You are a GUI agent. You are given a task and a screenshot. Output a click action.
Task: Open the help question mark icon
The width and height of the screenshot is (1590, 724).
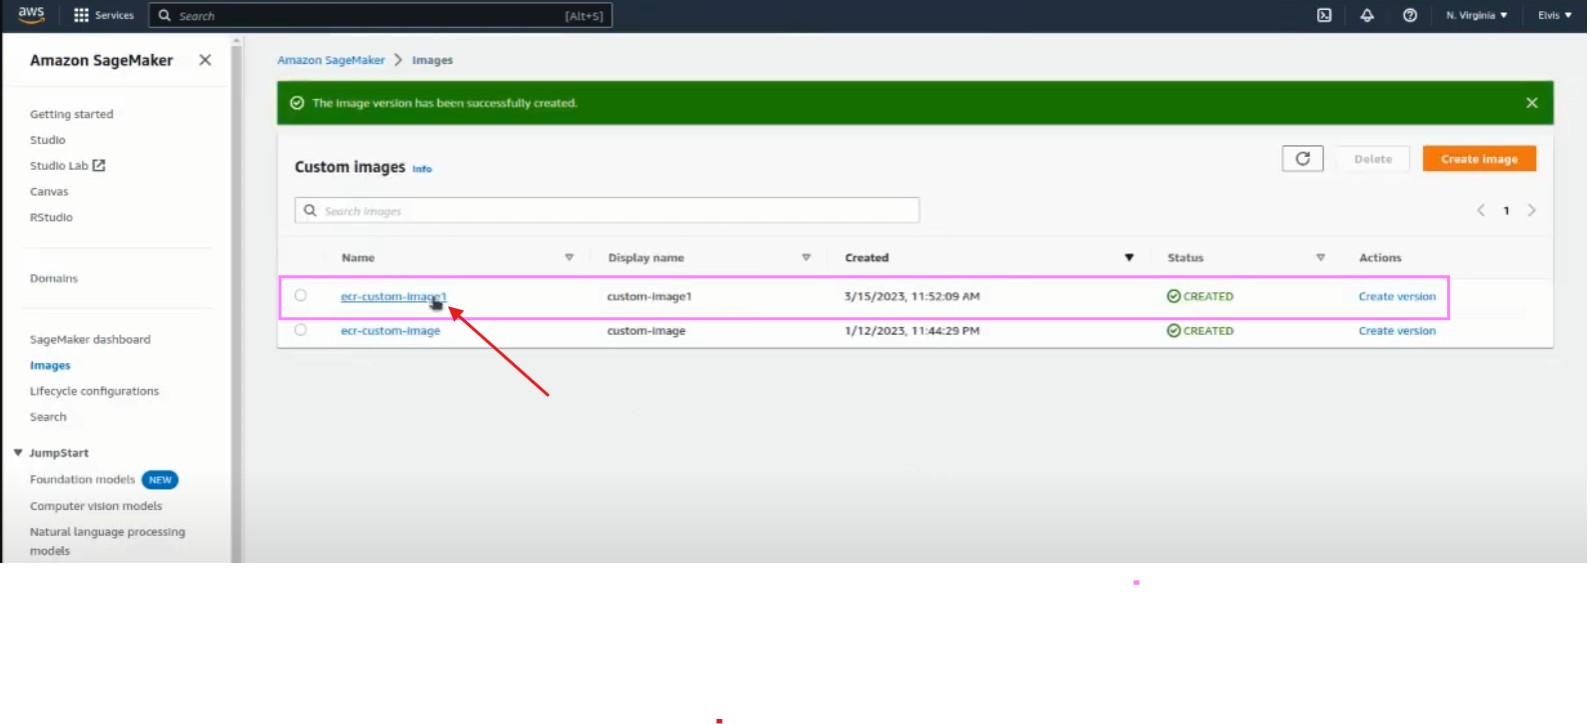point(1410,15)
